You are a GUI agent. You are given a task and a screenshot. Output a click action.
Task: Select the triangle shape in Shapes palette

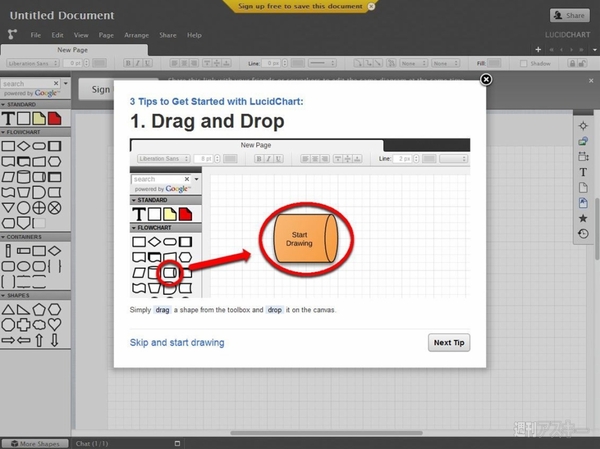point(8,309)
